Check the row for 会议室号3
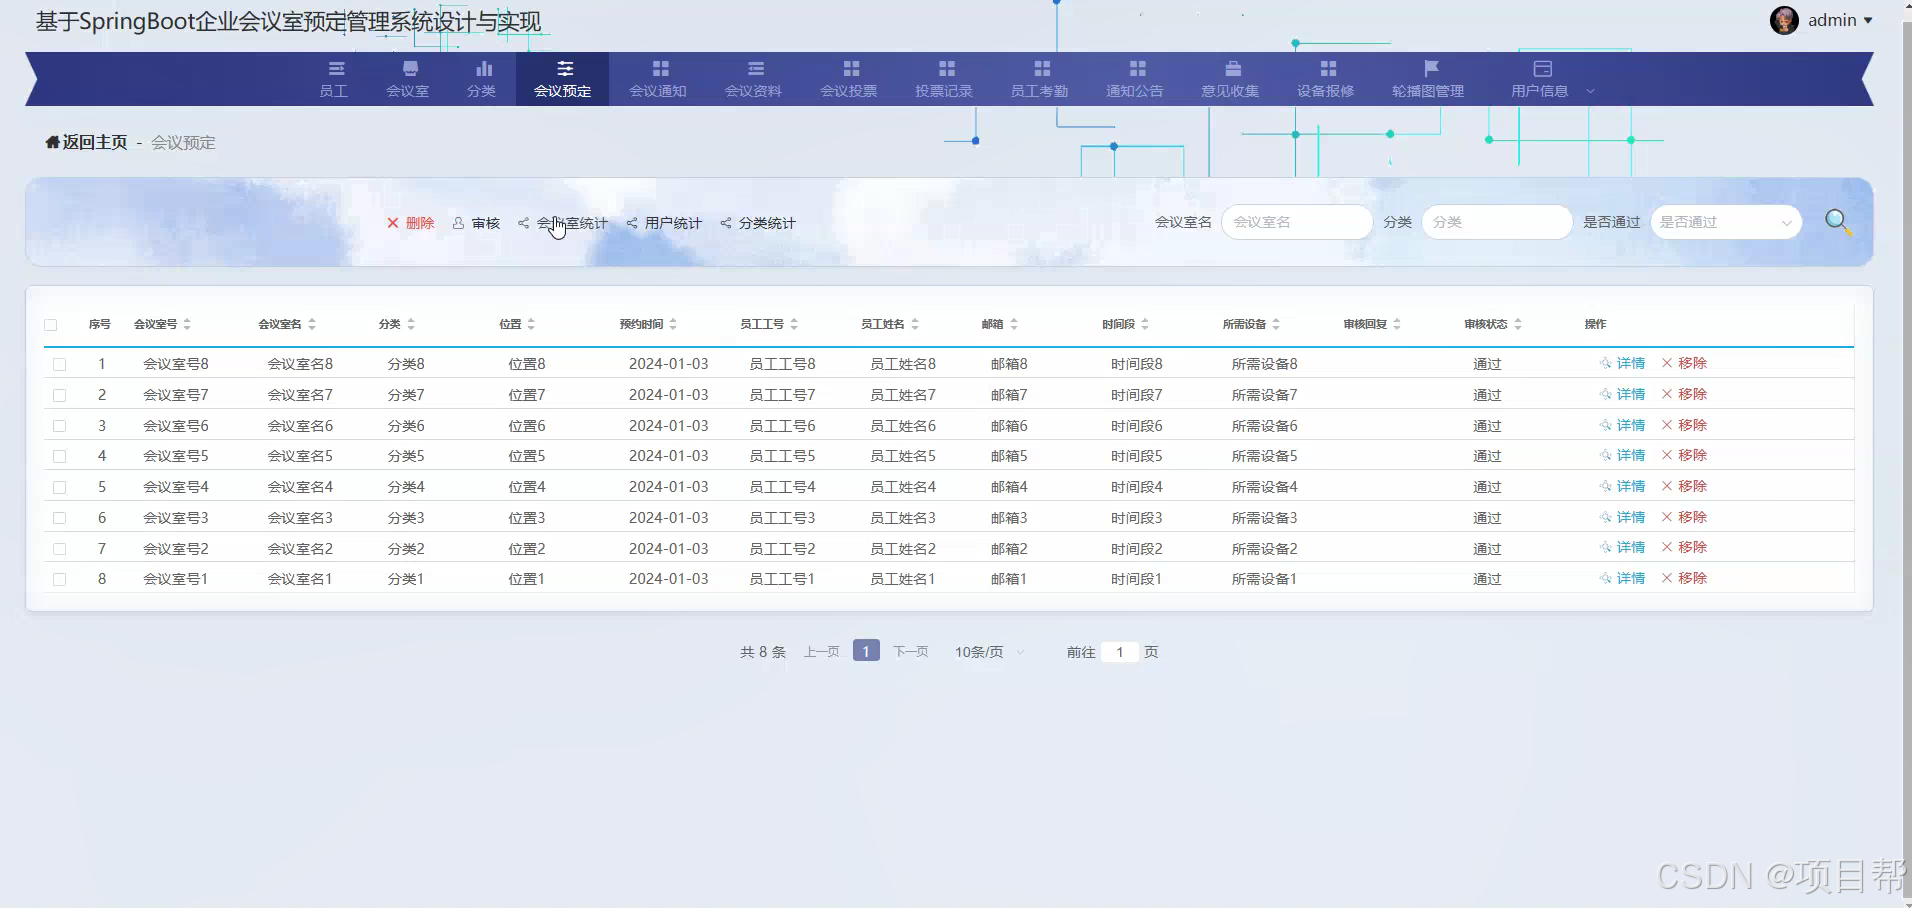The image size is (1912, 908). click(x=60, y=518)
